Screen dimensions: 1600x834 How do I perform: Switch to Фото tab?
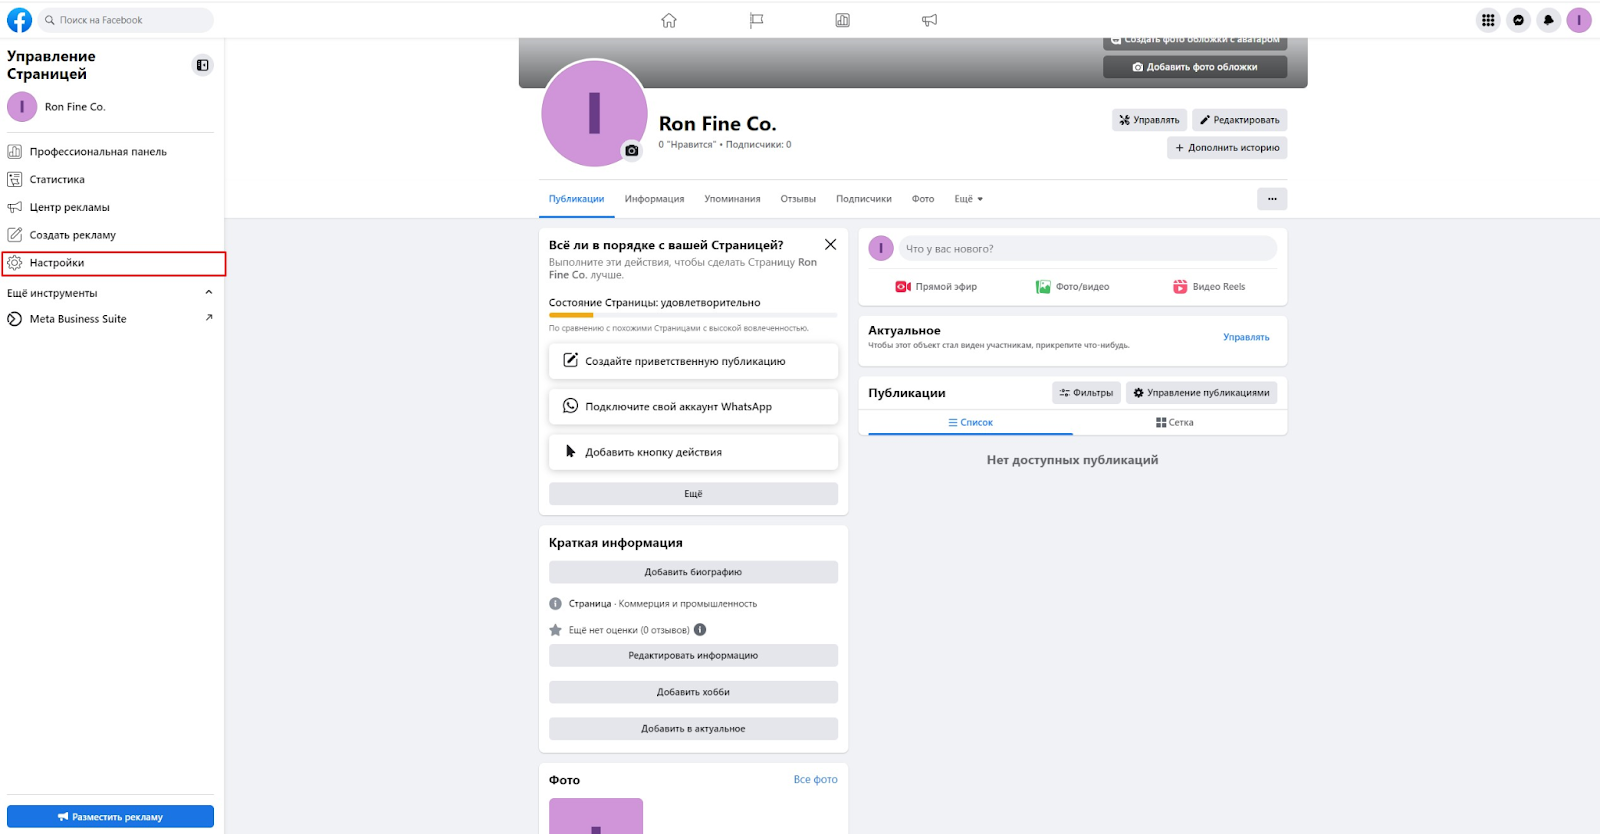click(923, 199)
